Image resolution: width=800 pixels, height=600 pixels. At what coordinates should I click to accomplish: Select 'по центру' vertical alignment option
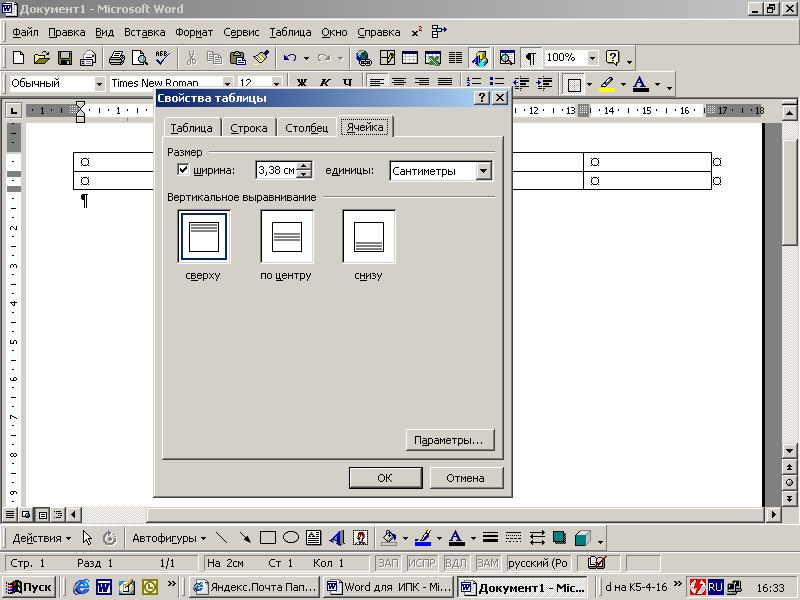click(287, 237)
